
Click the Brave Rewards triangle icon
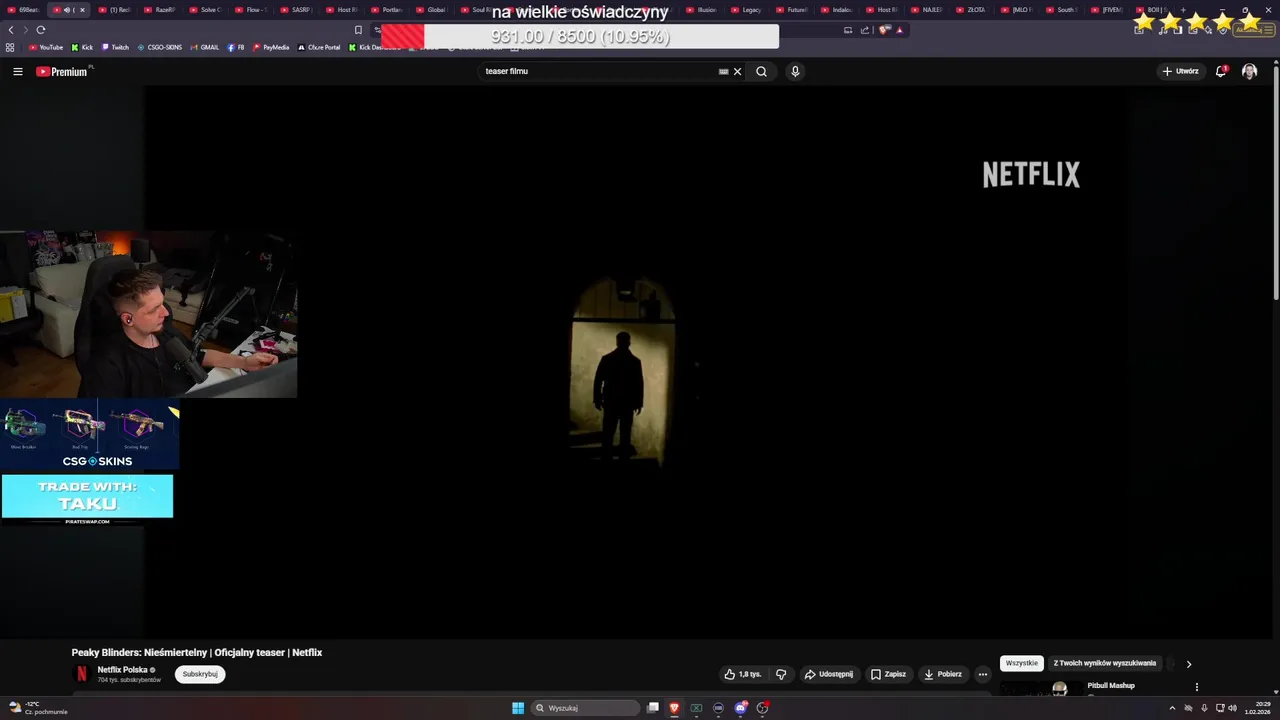900,30
